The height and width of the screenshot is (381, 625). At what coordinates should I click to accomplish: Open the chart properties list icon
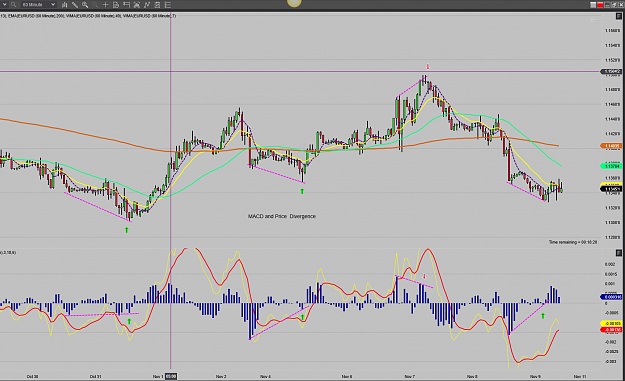tap(168, 5)
